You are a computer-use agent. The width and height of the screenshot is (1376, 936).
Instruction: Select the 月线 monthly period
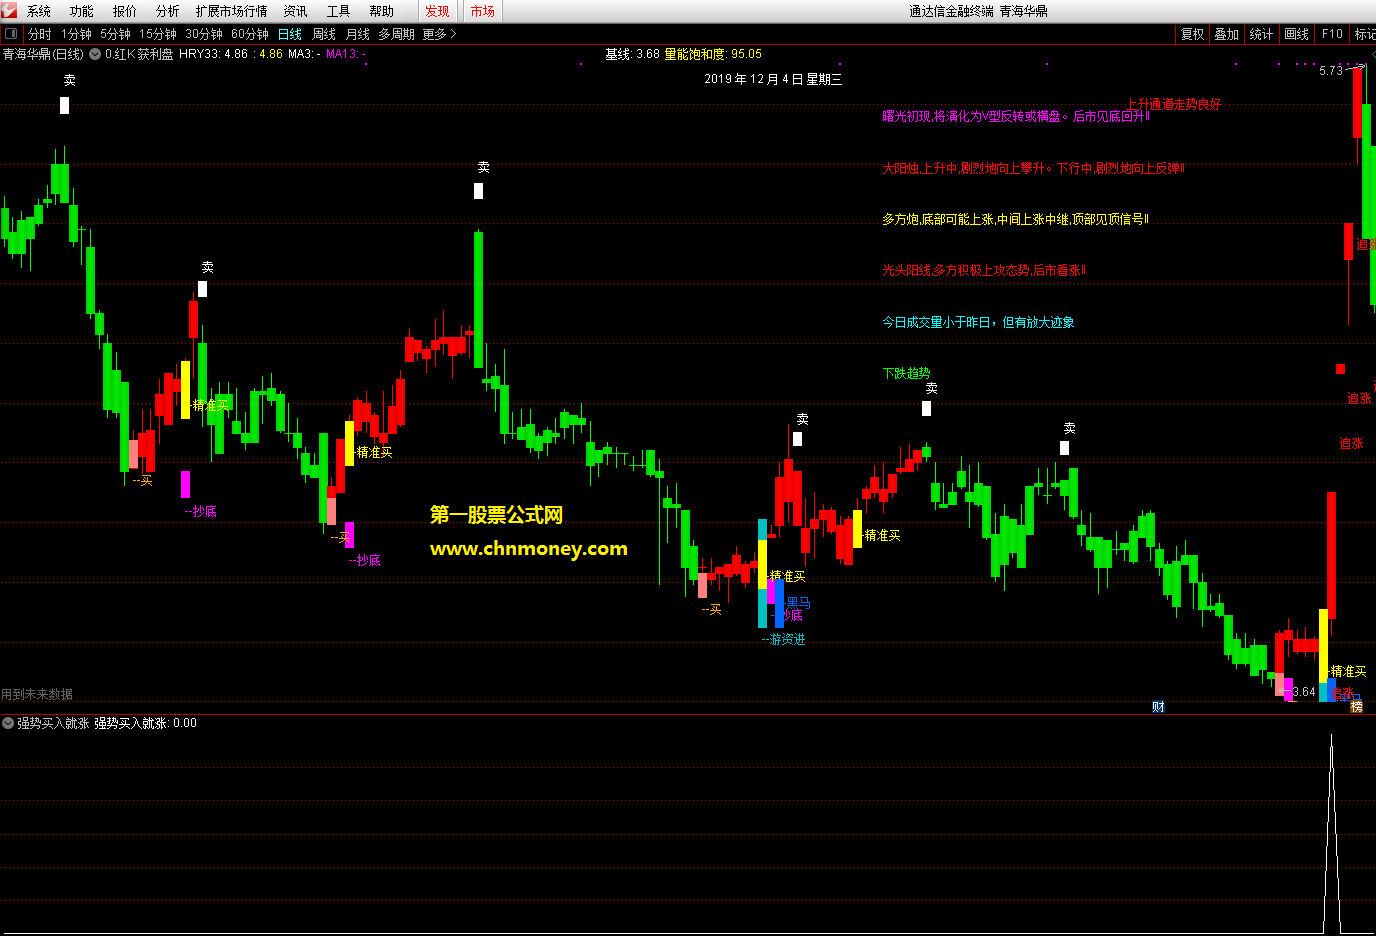pyautogui.click(x=358, y=34)
